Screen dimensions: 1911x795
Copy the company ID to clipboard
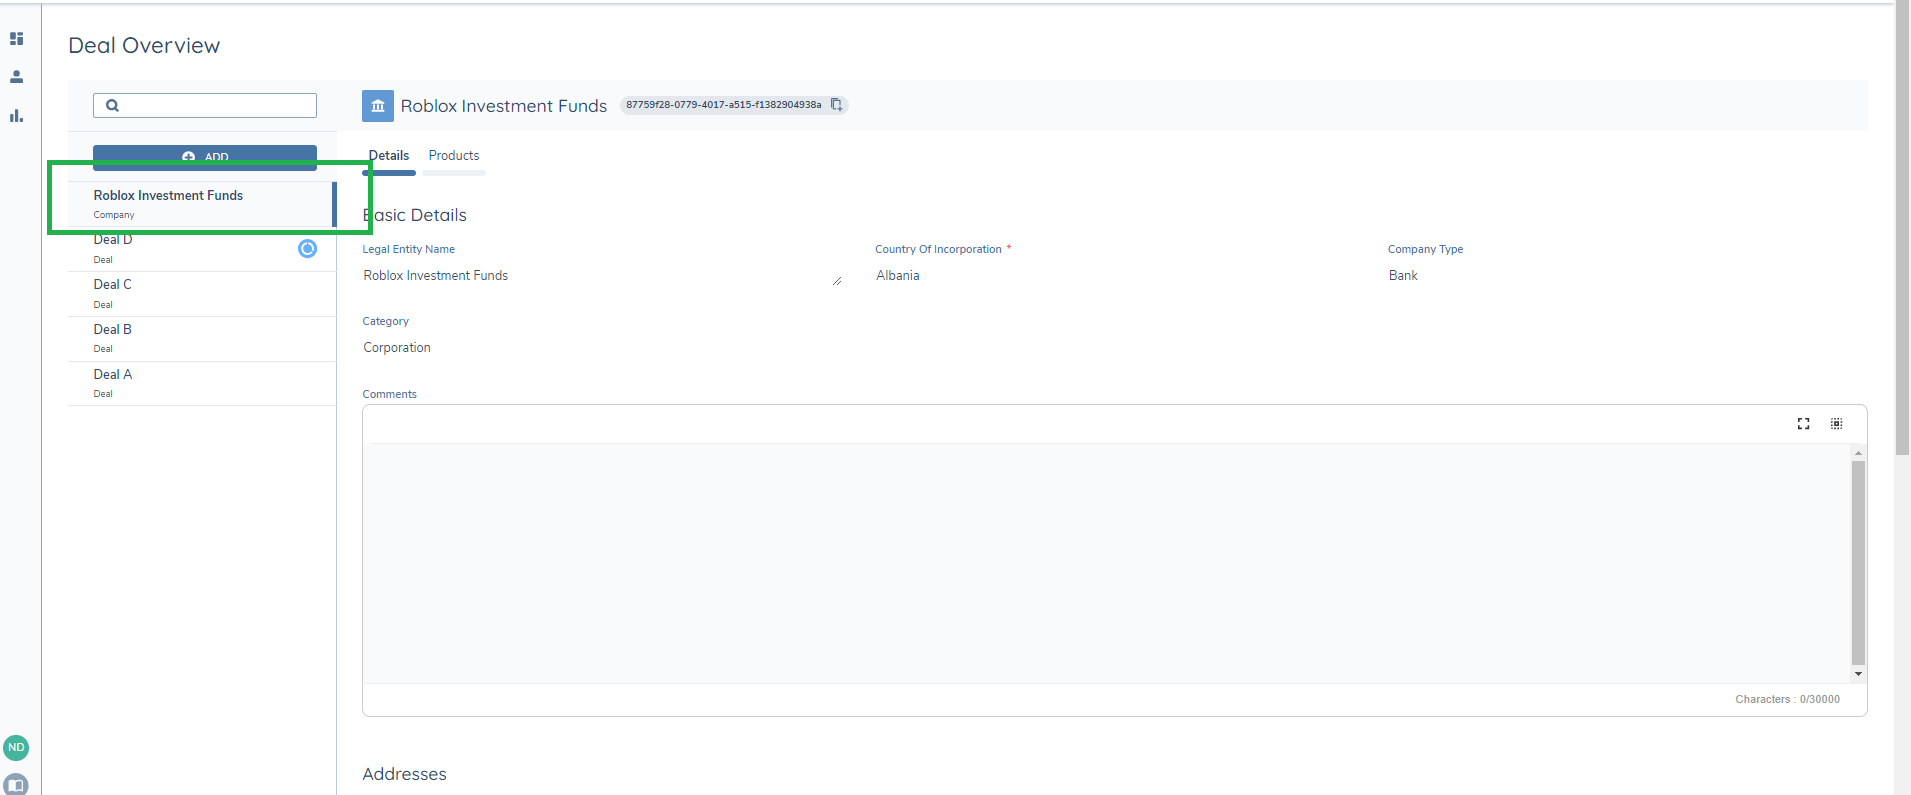coord(837,105)
